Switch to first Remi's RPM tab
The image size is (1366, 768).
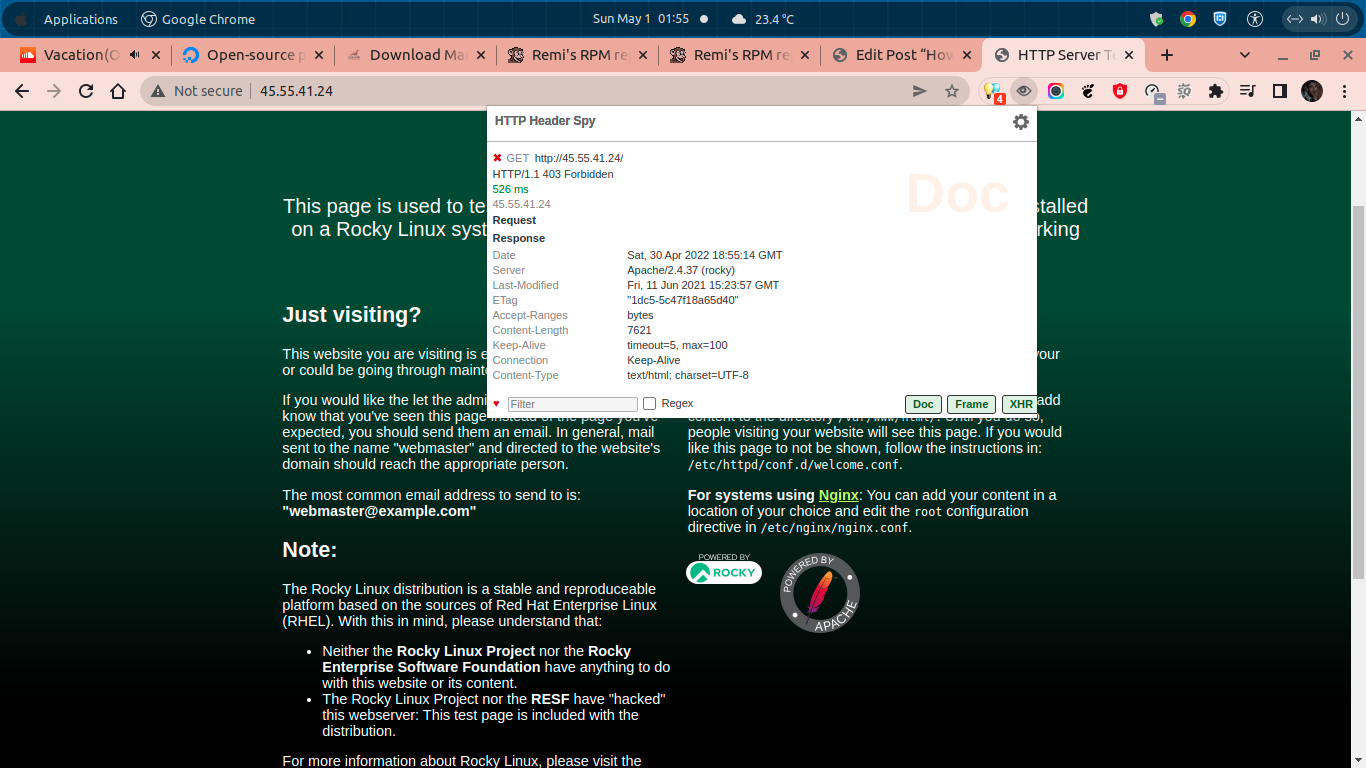click(x=578, y=55)
